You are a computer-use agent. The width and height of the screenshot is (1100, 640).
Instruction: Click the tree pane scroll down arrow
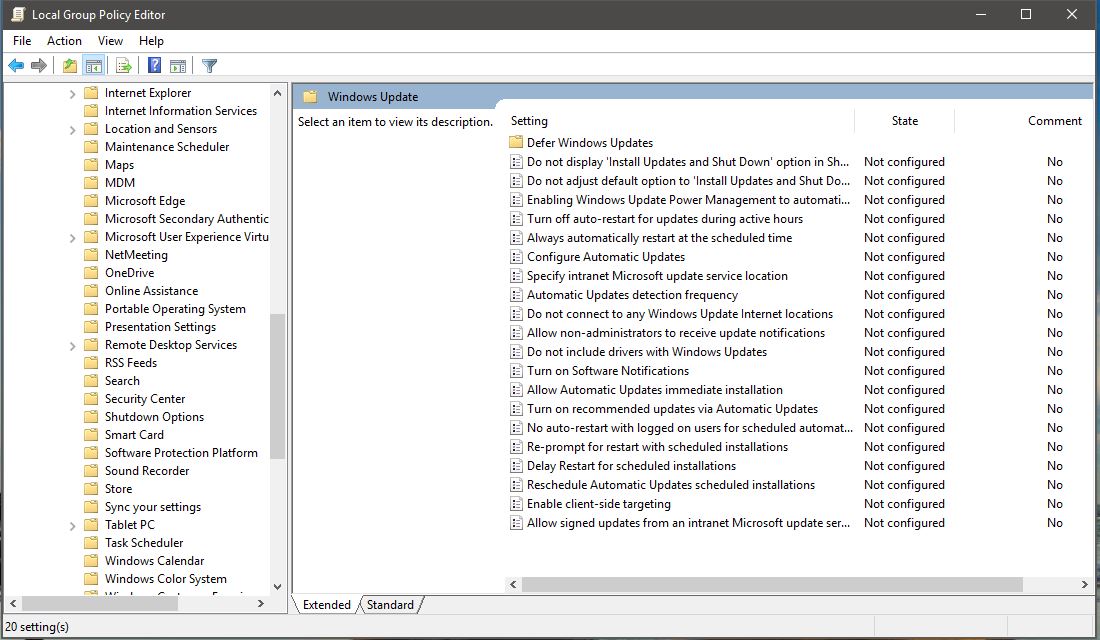point(277,587)
